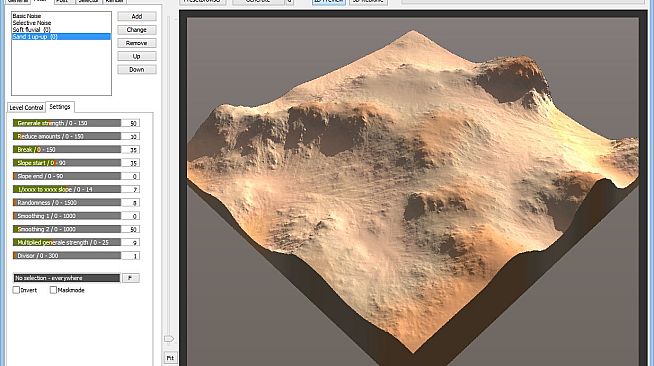
Task: Switch to the Level Control tab
Action: pyautogui.click(x=26, y=108)
